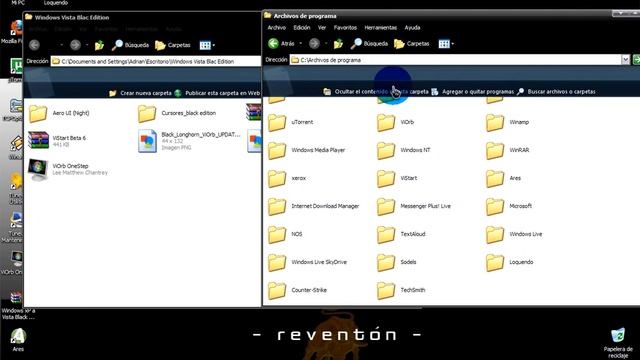Toggle Carpetas pane in Archivos de programa
This screenshot has width=640, height=360.
(412, 43)
